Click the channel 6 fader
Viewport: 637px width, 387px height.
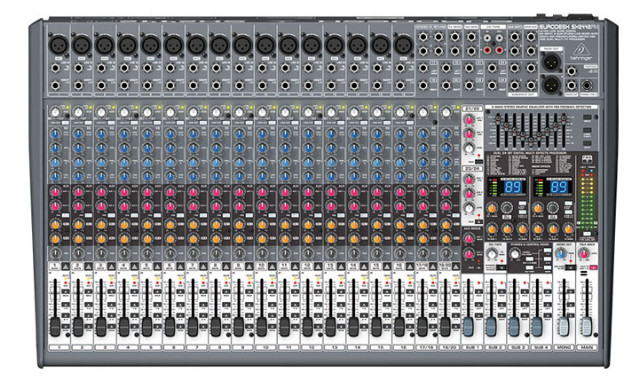[x=170, y=327]
